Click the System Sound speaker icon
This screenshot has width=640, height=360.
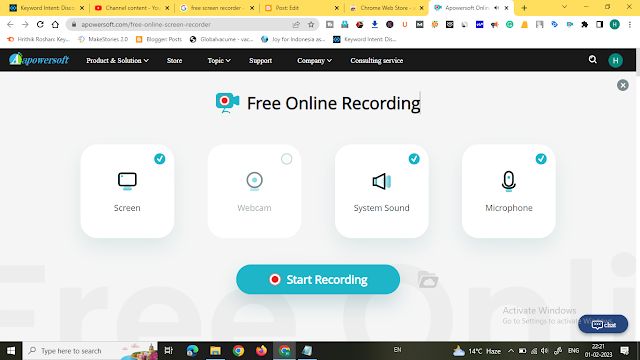[382, 181]
